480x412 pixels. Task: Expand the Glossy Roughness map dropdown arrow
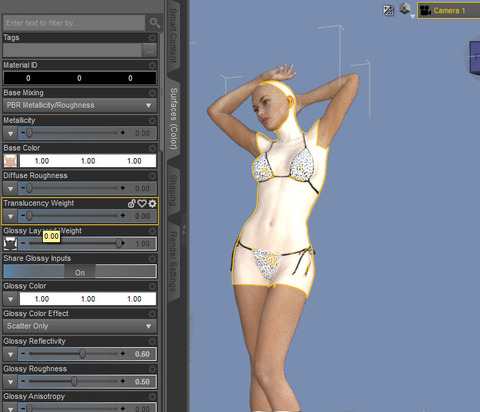(x=11, y=382)
